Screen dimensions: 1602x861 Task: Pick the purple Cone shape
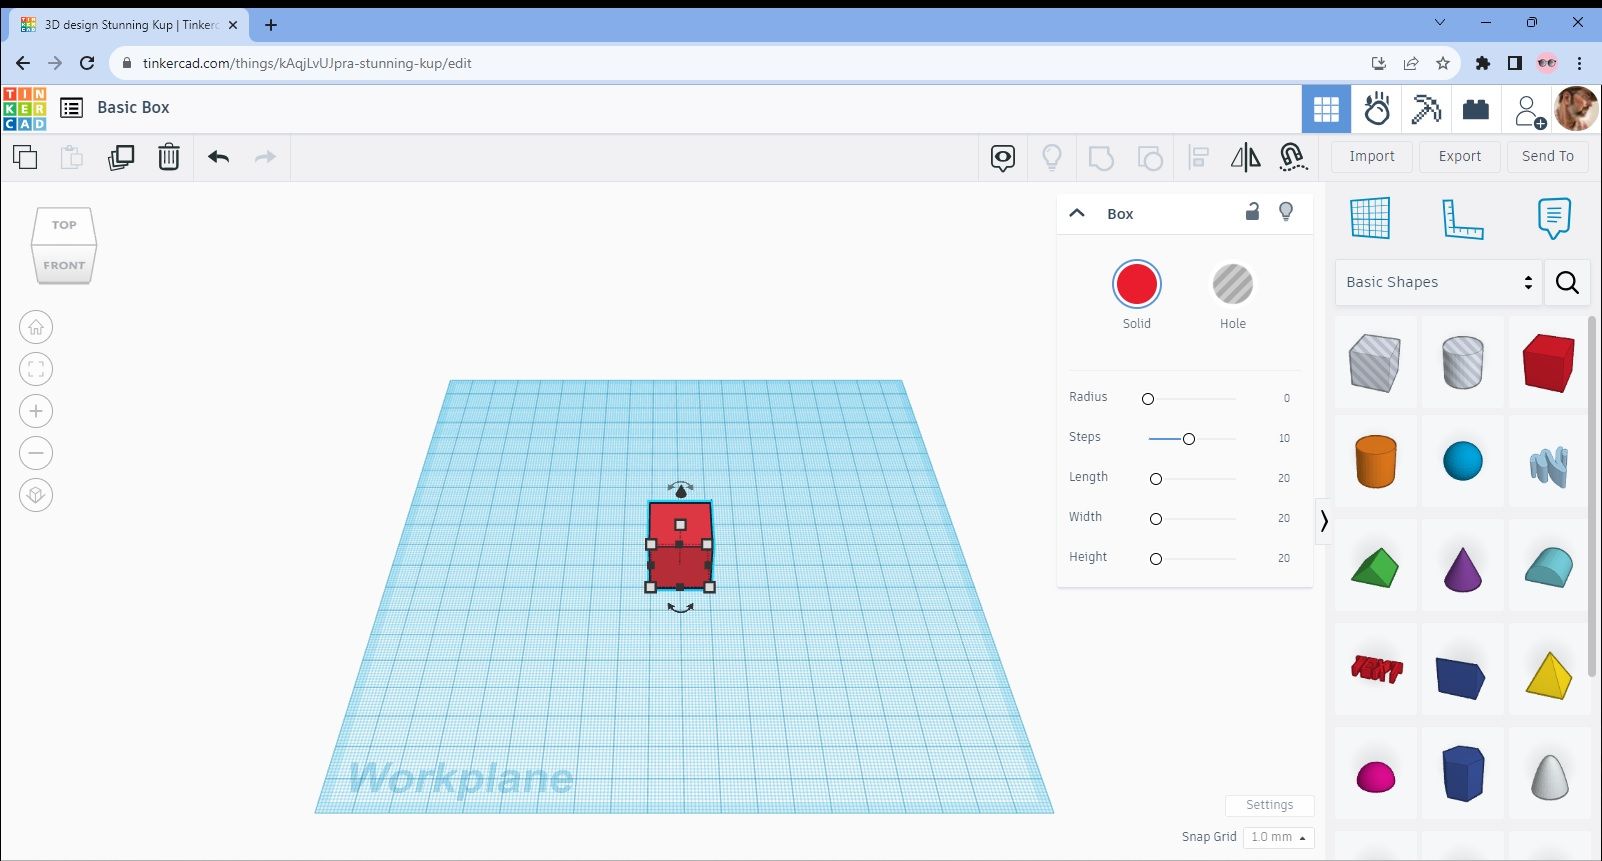[1463, 567]
